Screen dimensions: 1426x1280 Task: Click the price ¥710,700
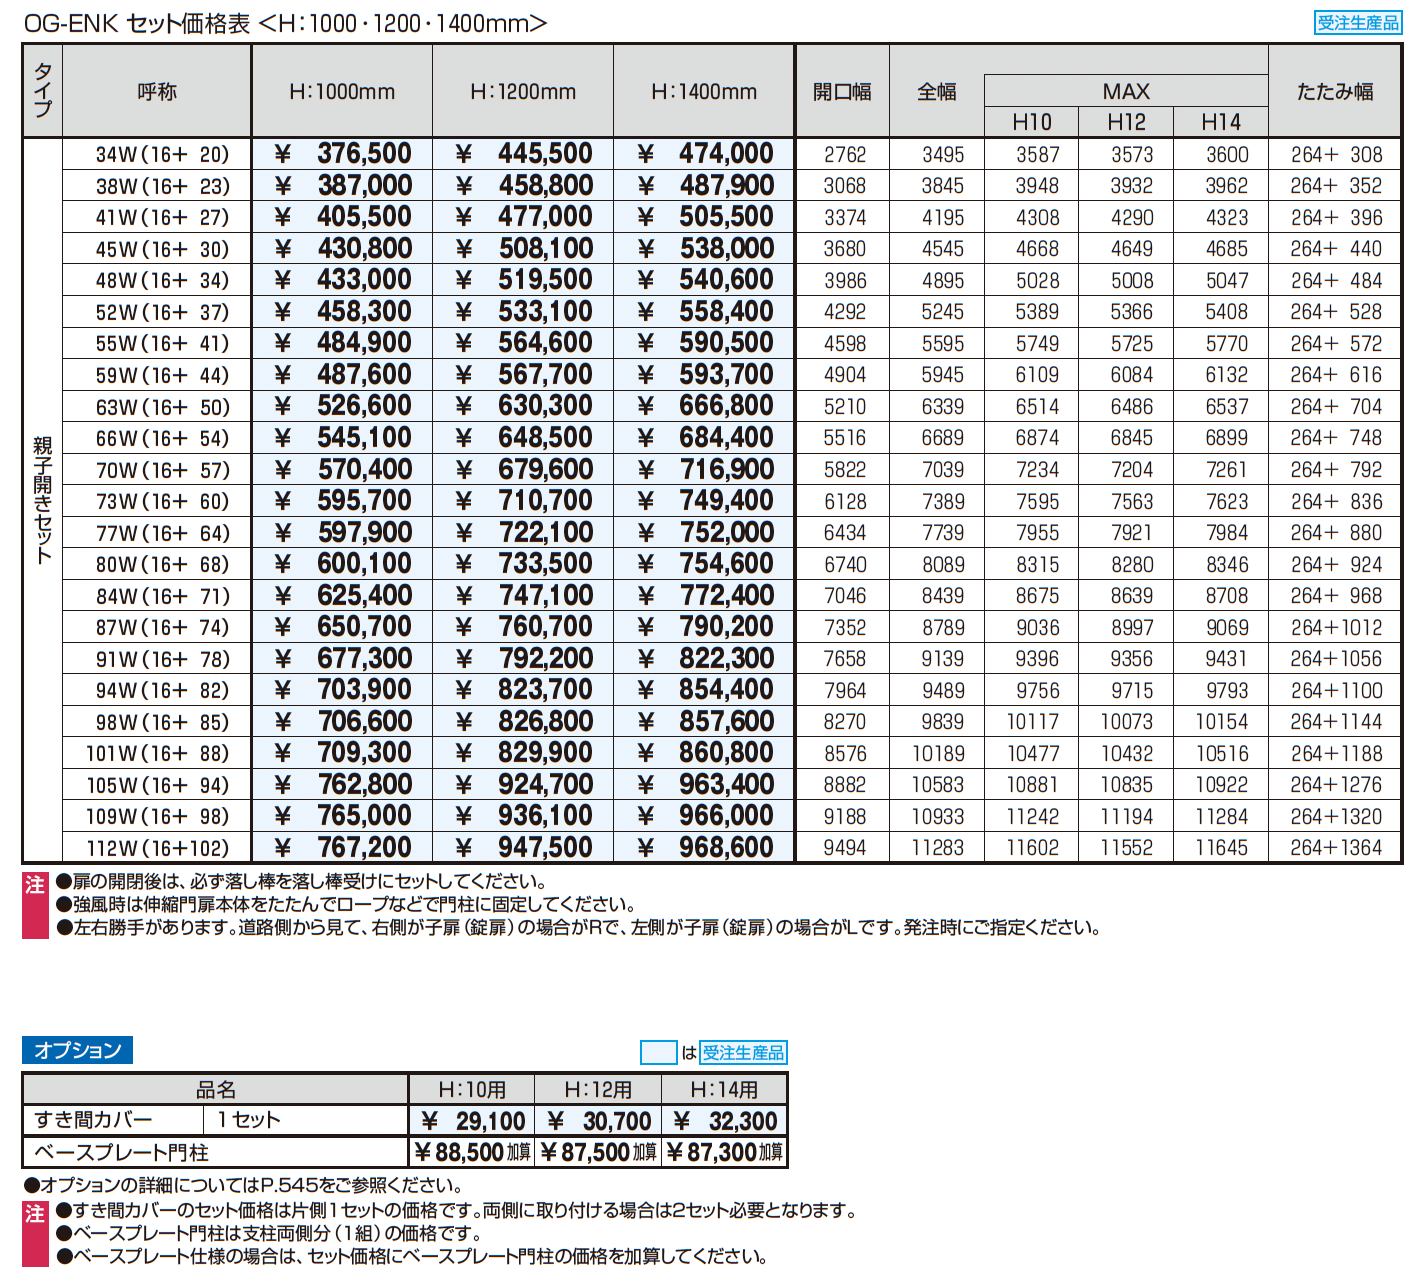[x=523, y=501]
